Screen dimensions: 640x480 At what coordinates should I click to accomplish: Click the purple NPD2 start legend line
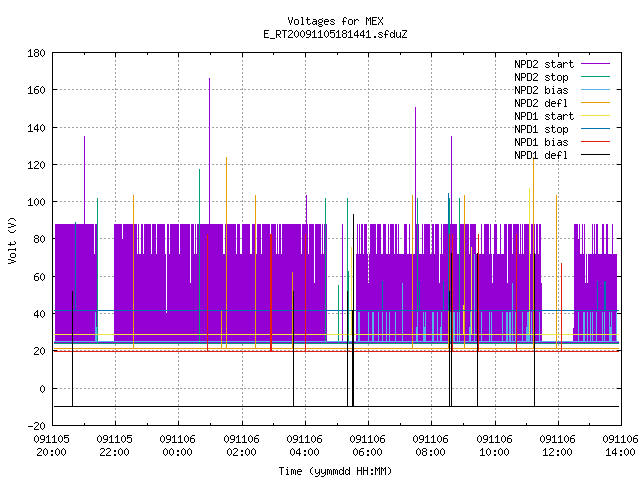pyautogui.click(x=596, y=64)
